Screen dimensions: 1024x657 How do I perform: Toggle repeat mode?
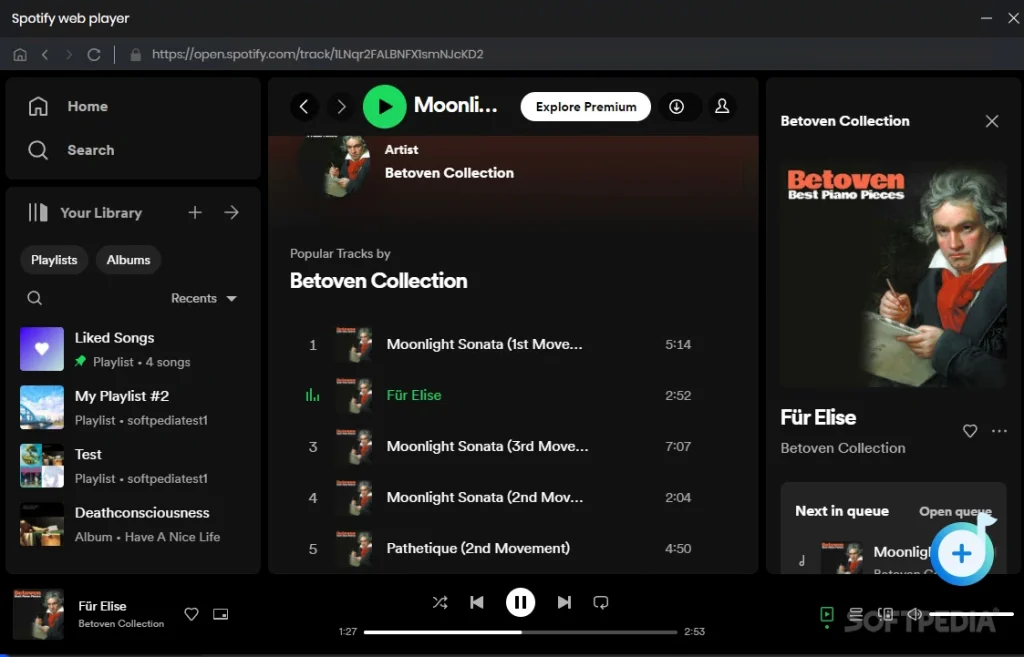point(599,602)
